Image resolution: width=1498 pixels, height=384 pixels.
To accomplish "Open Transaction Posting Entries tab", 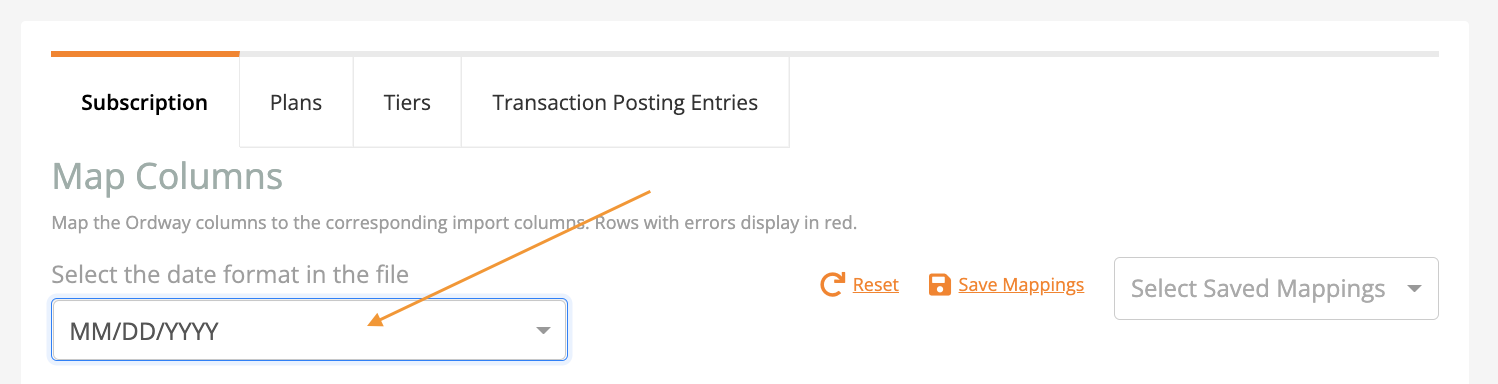I will click(x=625, y=102).
